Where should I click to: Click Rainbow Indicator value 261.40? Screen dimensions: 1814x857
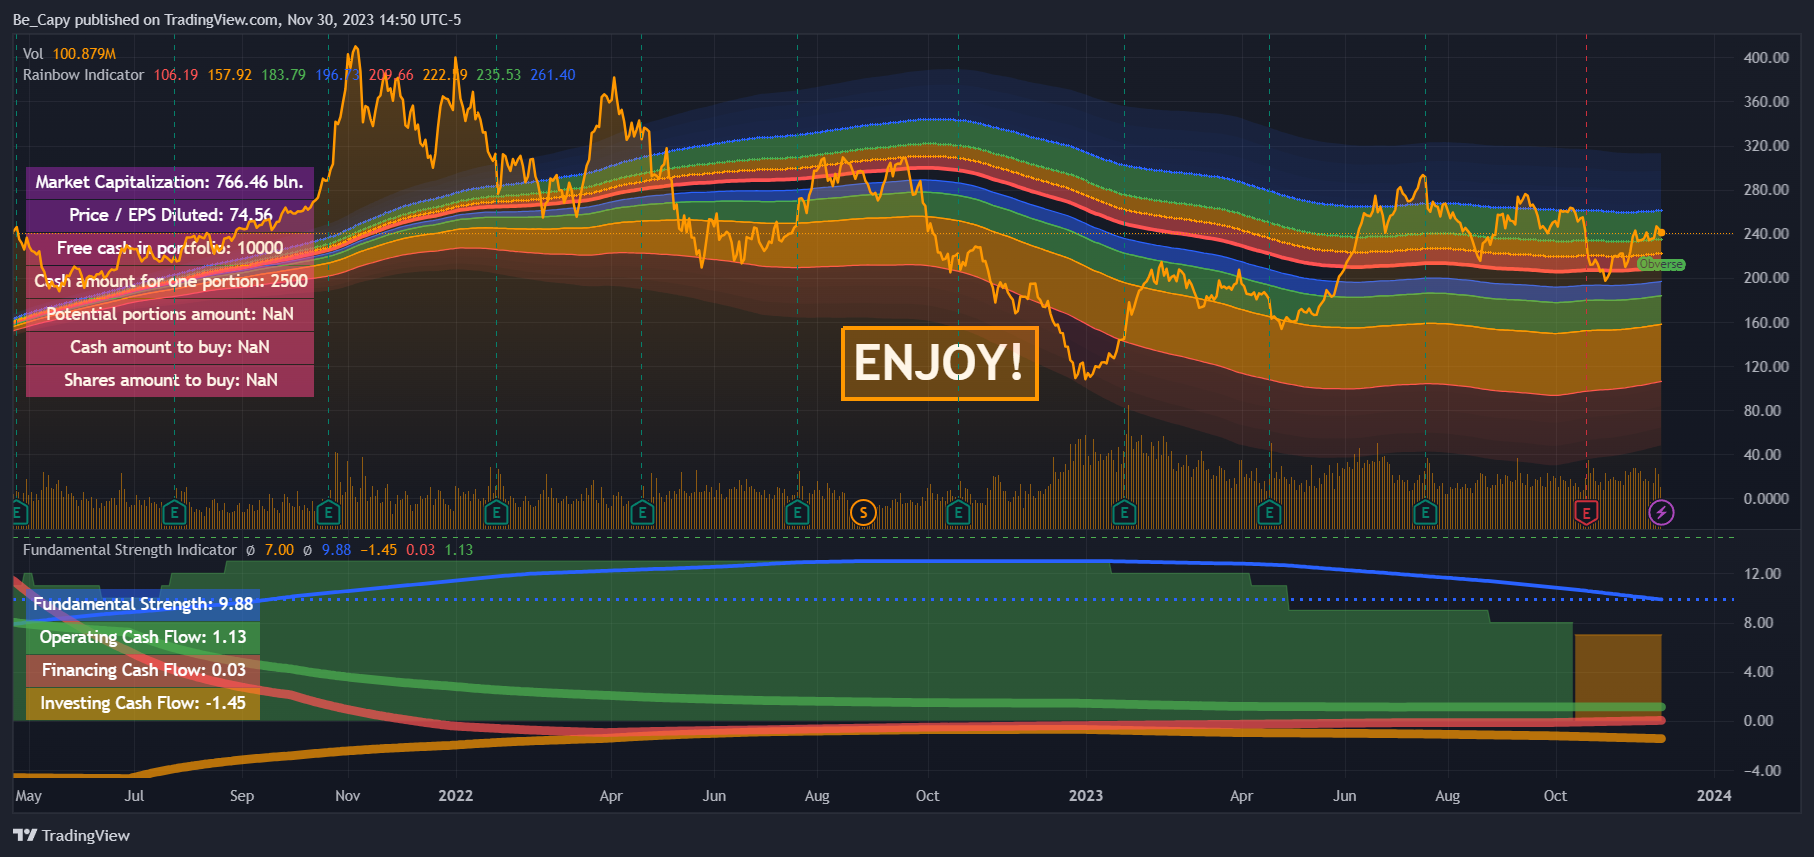pos(553,75)
